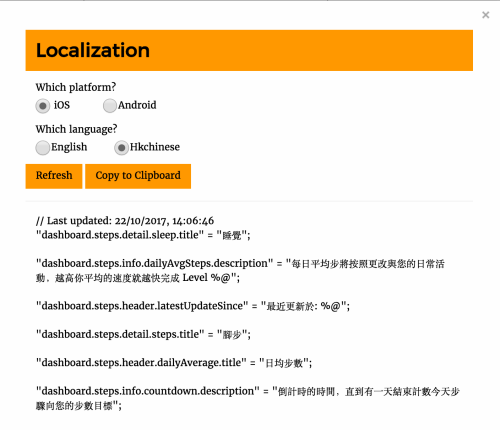
Task: Click the dashboard.steps.detail.sleep.title line
Action: coord(143,235)
